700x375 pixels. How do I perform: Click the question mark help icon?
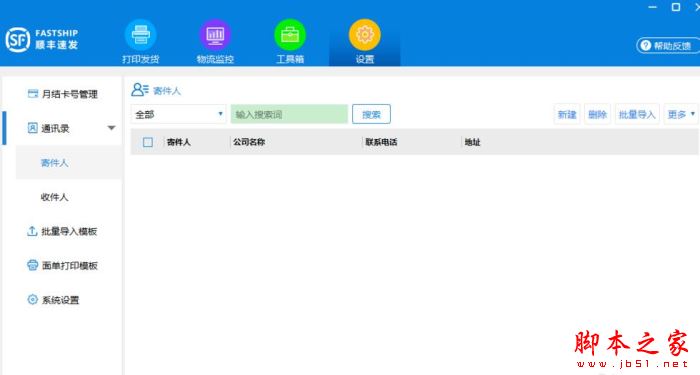click(x=646, y=46)
